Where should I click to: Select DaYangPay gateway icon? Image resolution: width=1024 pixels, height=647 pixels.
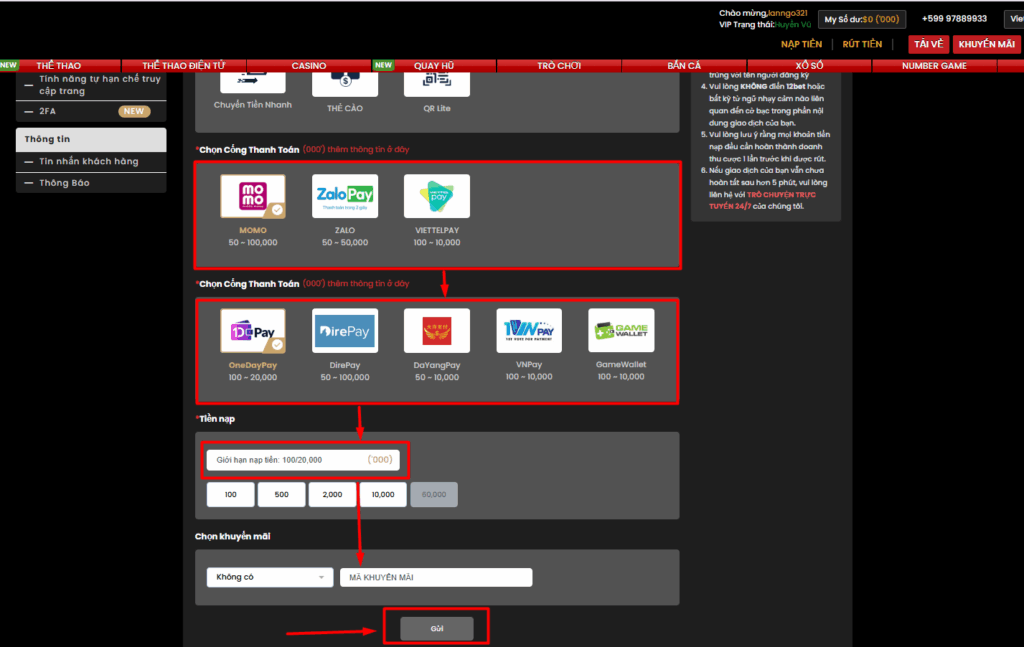(437, 330)
